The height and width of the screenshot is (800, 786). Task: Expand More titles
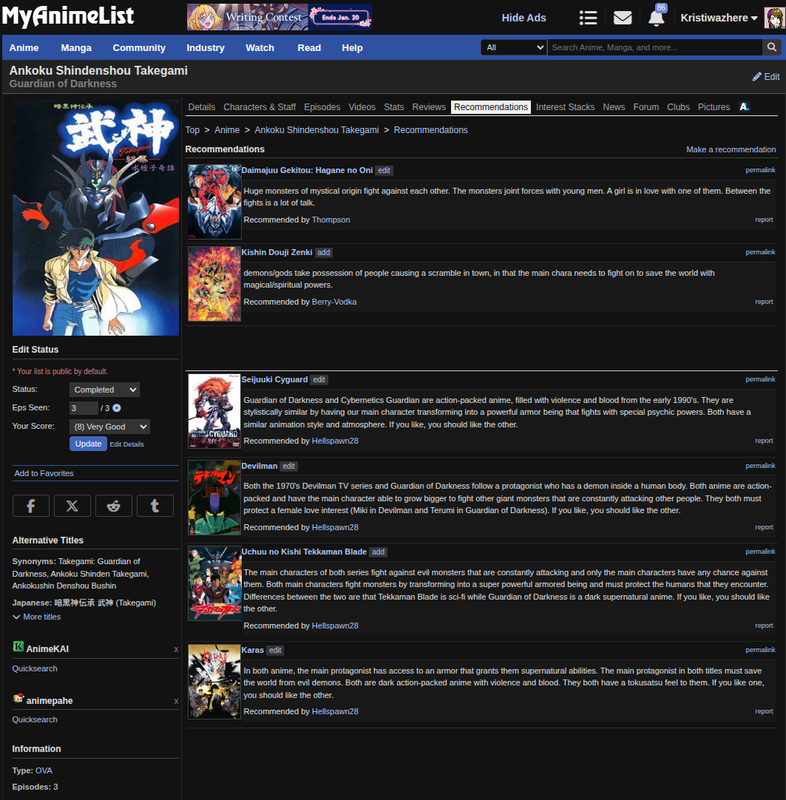click(37, 617)
